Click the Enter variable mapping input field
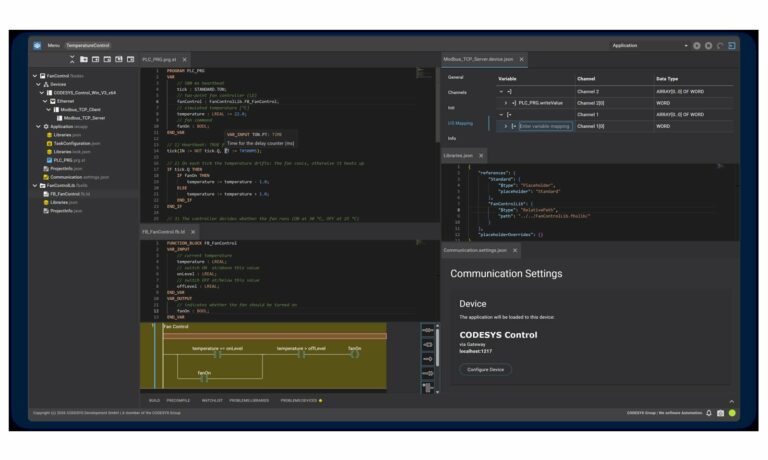 [545, 126]
